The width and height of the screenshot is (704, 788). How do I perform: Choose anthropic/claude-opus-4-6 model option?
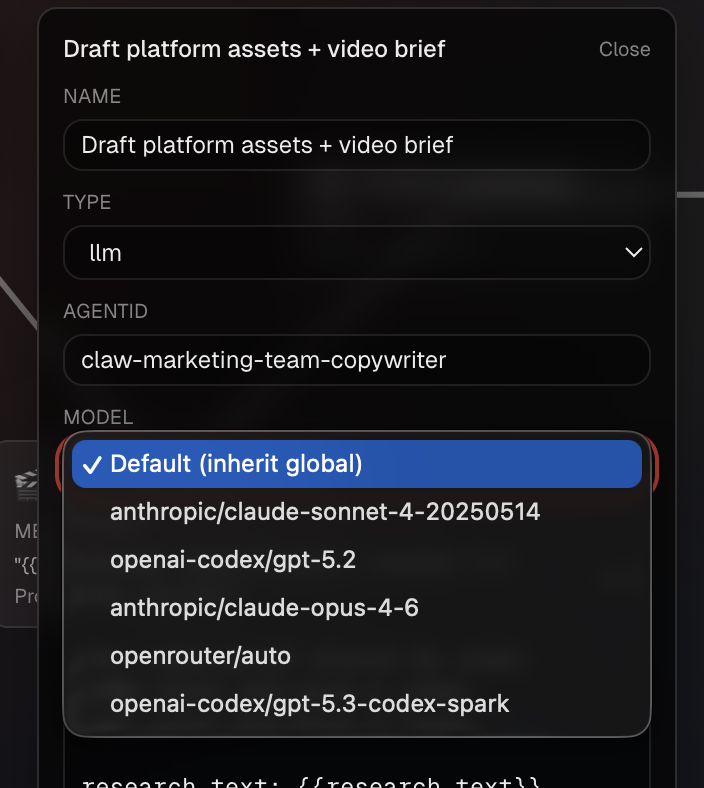coord(357,608)
